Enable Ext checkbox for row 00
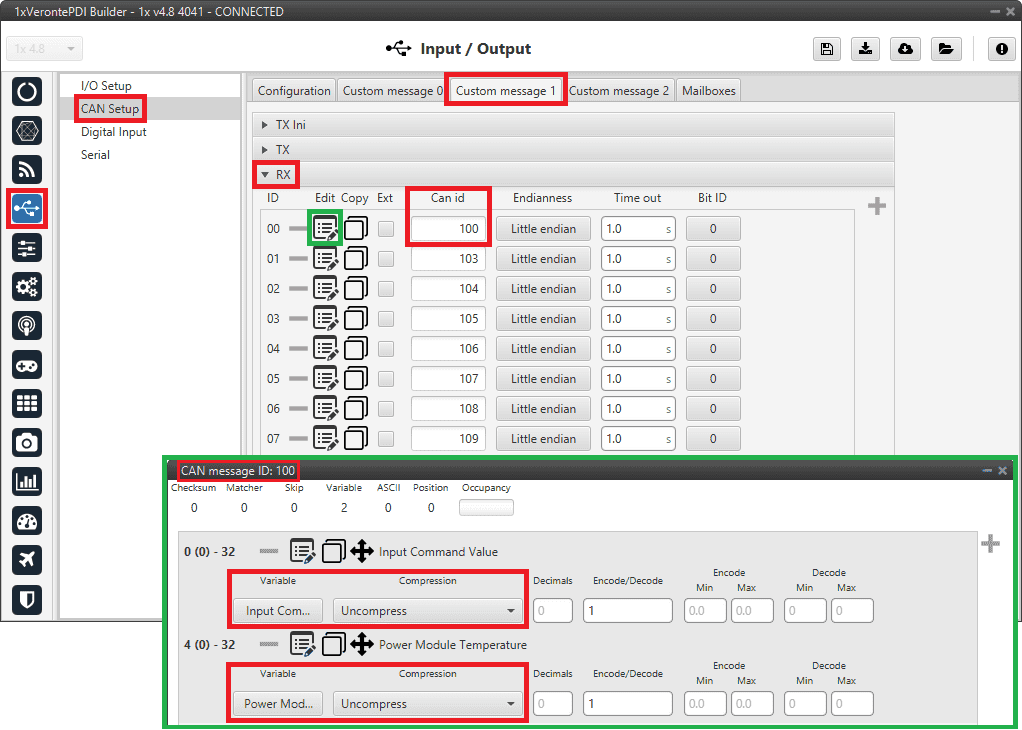Screen dimensions: 1022x730 click(386, 229)
